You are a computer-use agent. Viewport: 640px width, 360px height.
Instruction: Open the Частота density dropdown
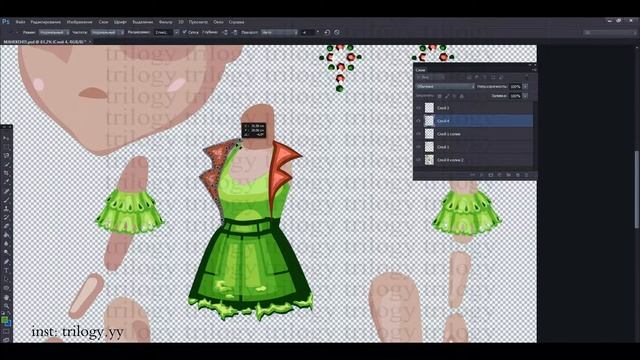tap(107, 32)
